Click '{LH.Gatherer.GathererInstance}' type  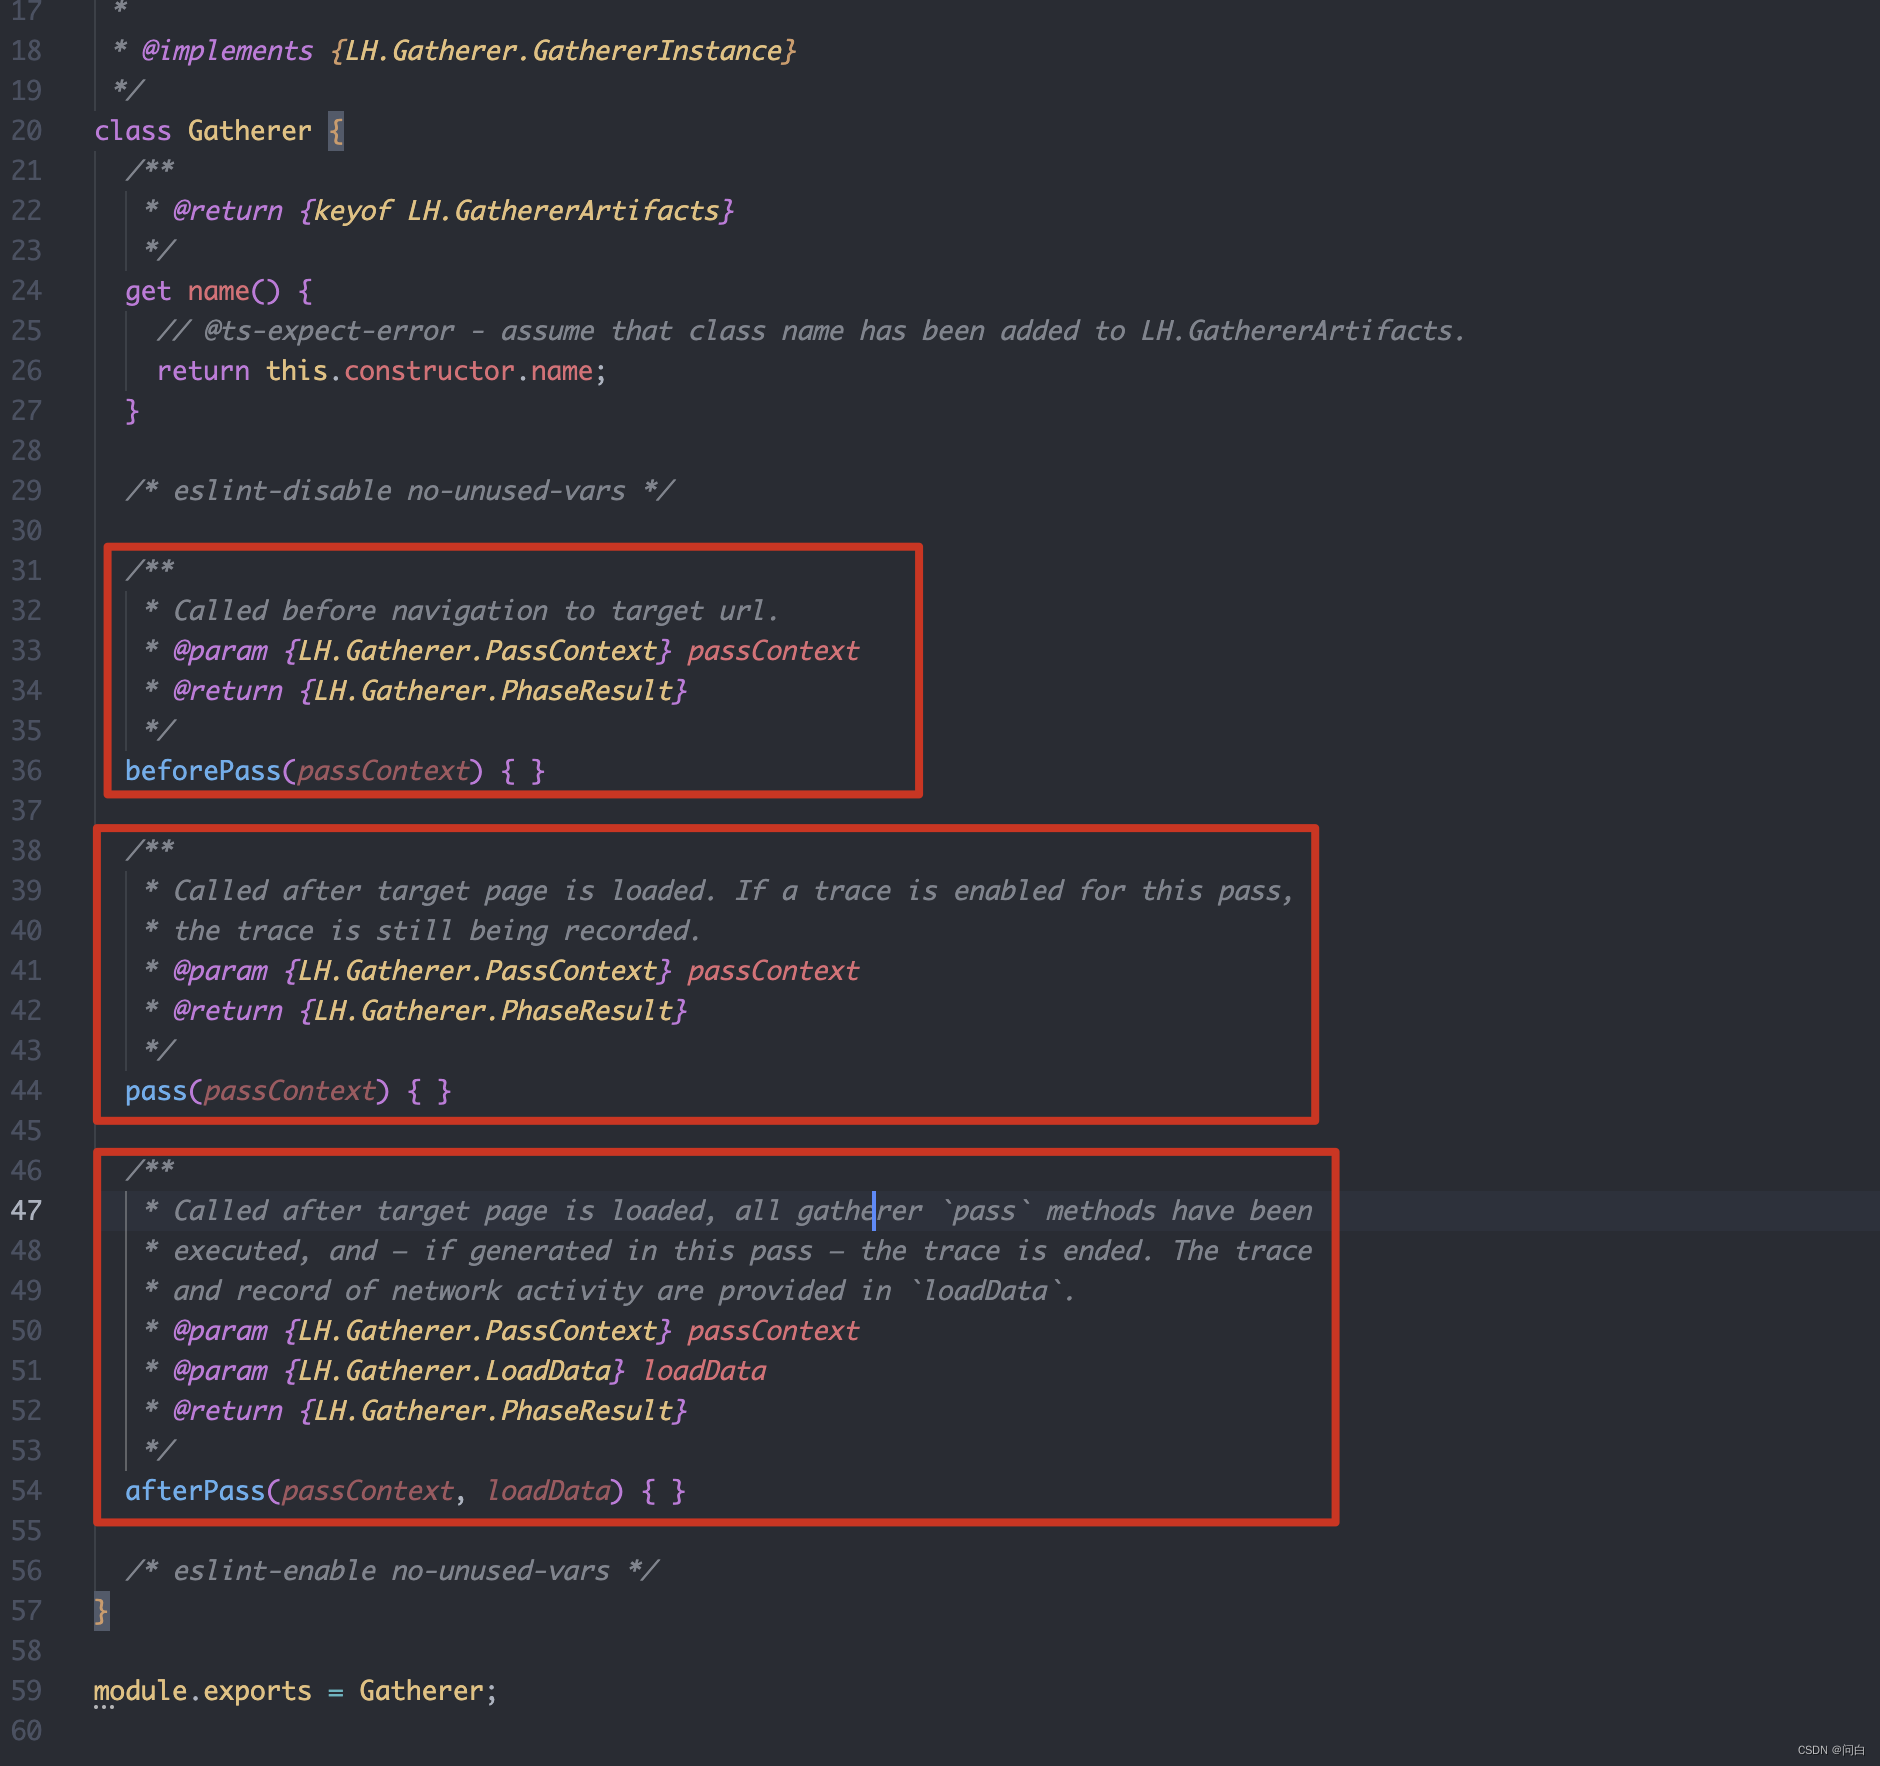(x=563, y=51)
